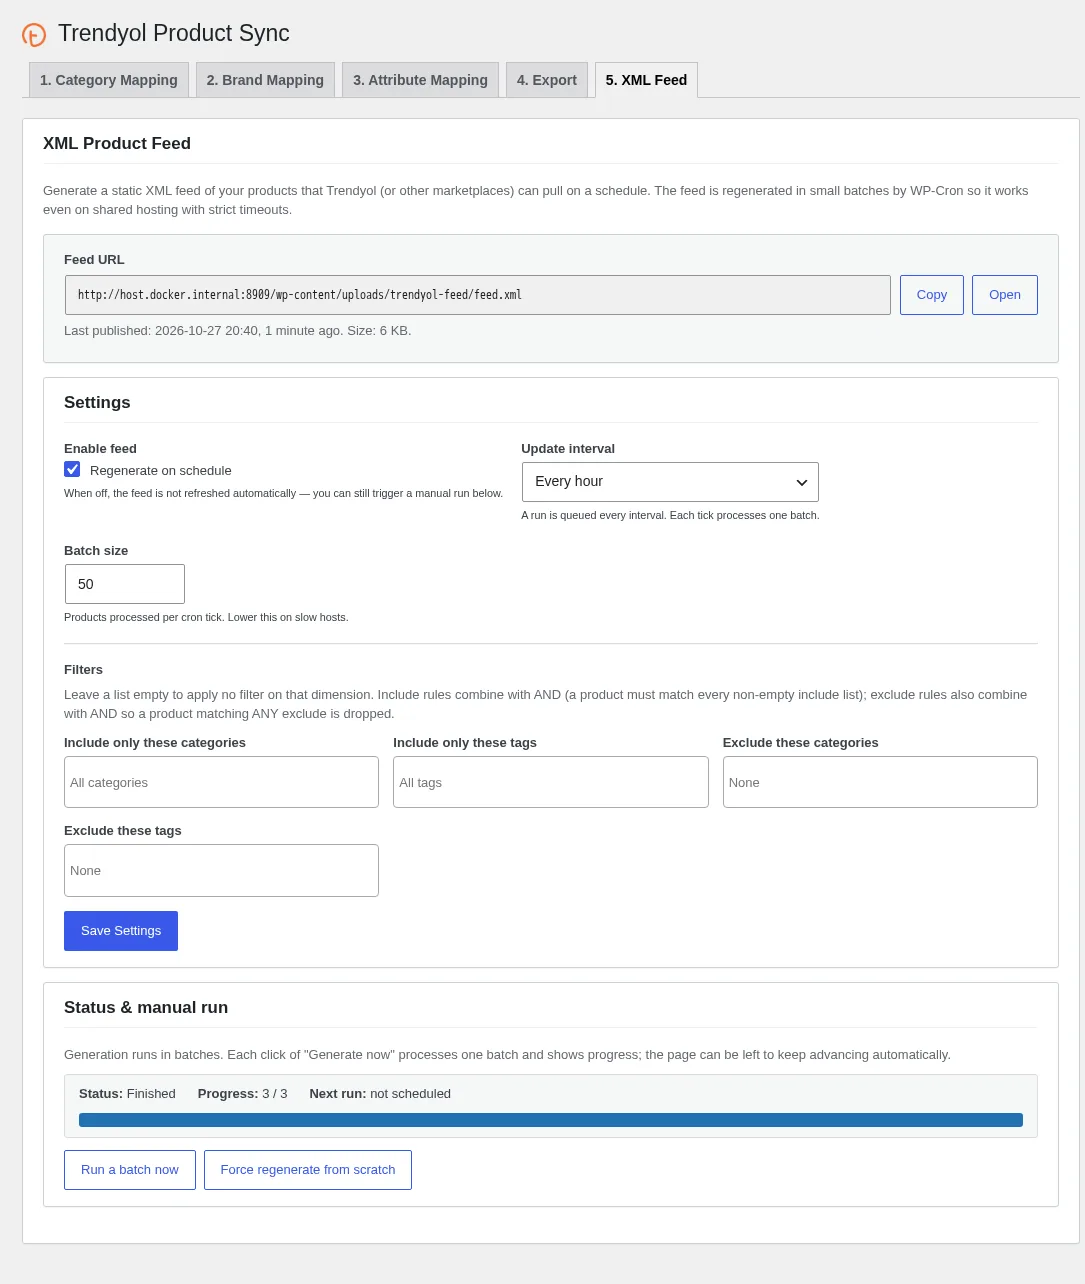Expand the Update interval dropdown
This screenshot has height=1284, width=1085.
click(x=670, y=482)
